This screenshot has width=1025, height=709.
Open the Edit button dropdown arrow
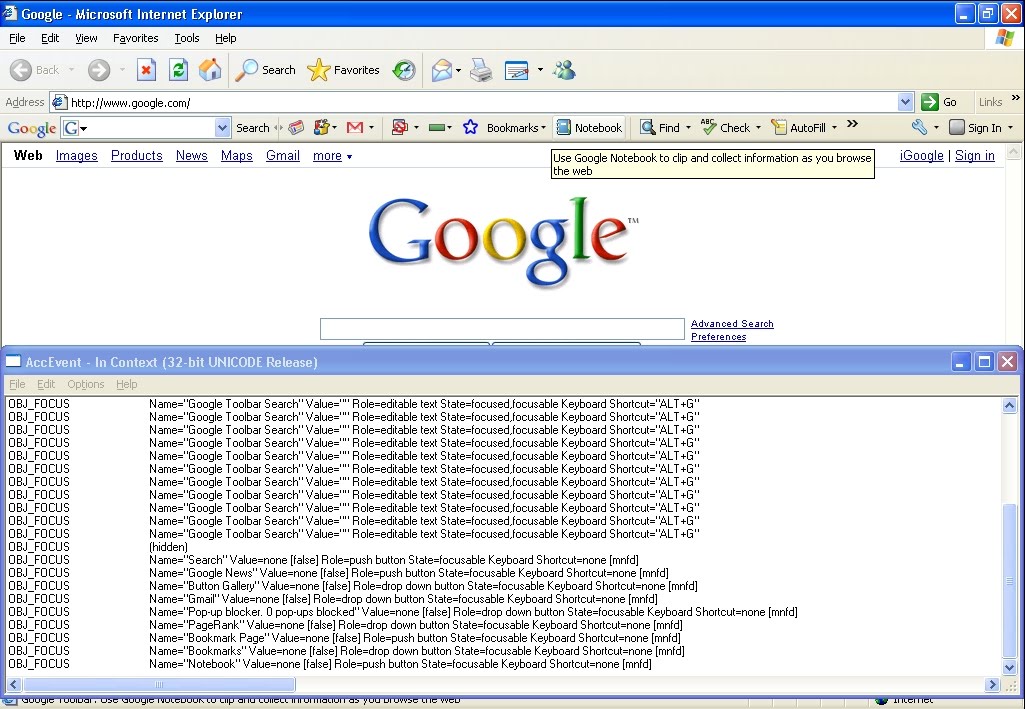point(540,70)
